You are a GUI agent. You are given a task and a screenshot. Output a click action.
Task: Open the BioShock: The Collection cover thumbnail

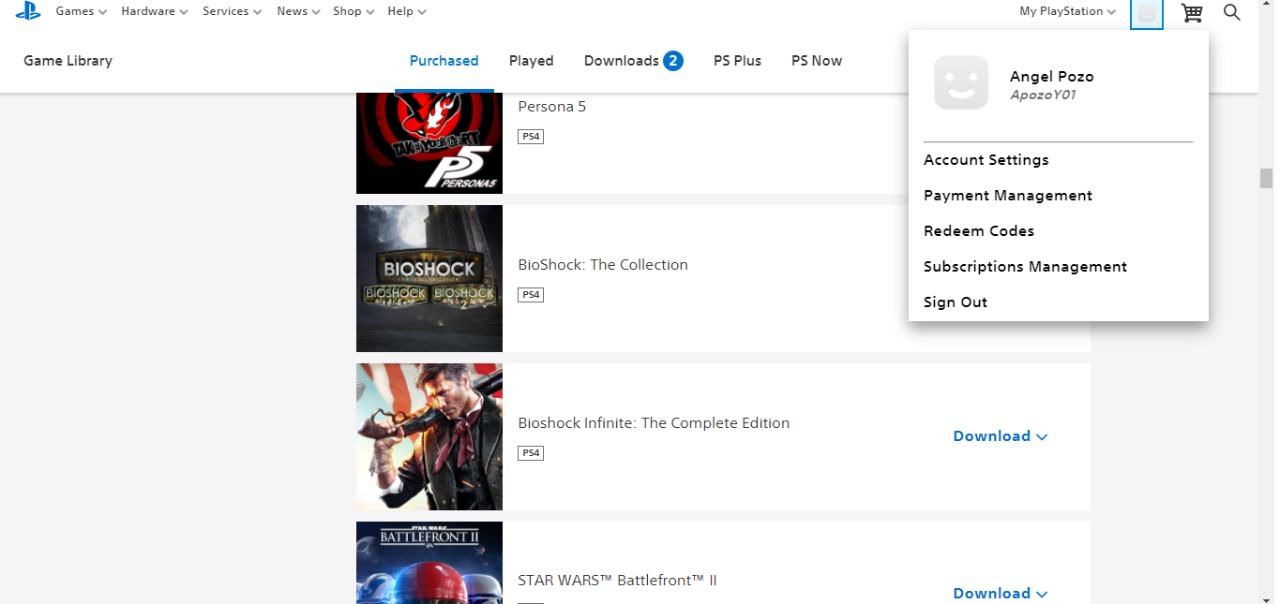point(429,278)
